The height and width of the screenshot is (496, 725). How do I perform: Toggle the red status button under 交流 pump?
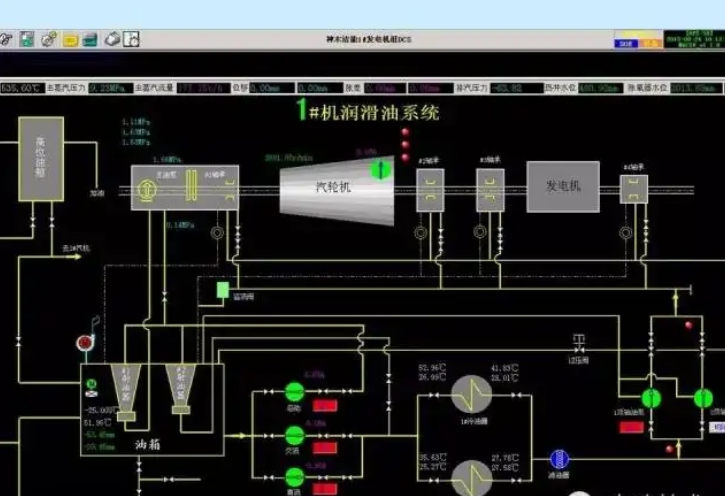coord(326,449)
